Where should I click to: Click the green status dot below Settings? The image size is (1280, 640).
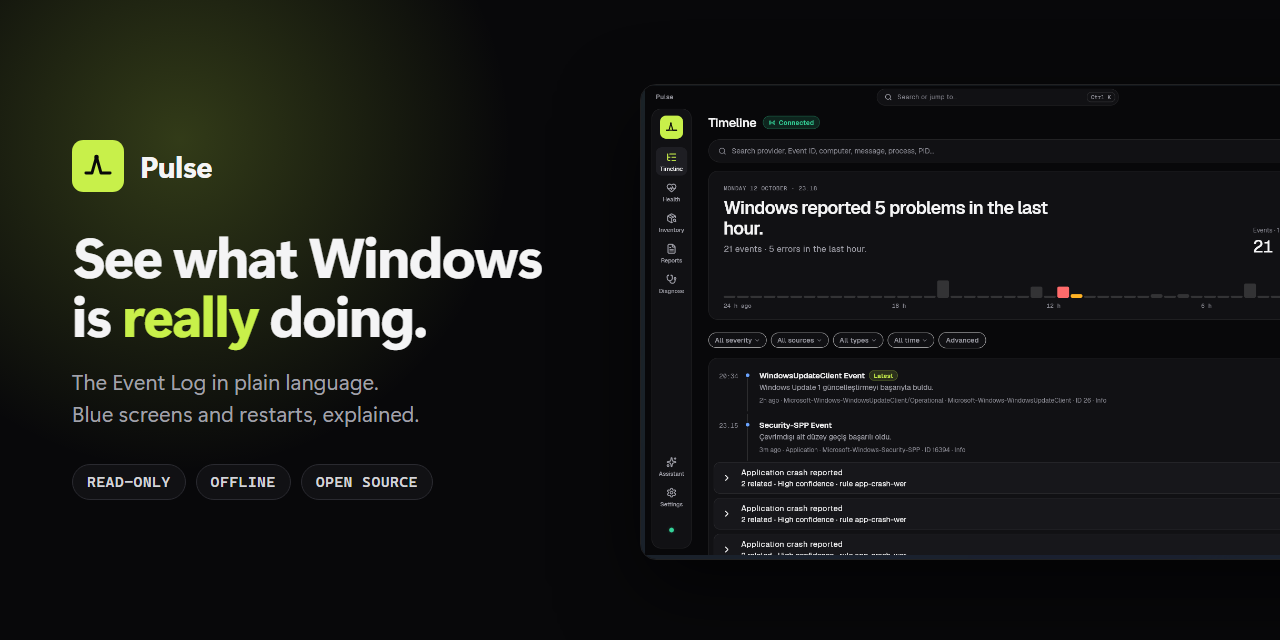(671, 530)
